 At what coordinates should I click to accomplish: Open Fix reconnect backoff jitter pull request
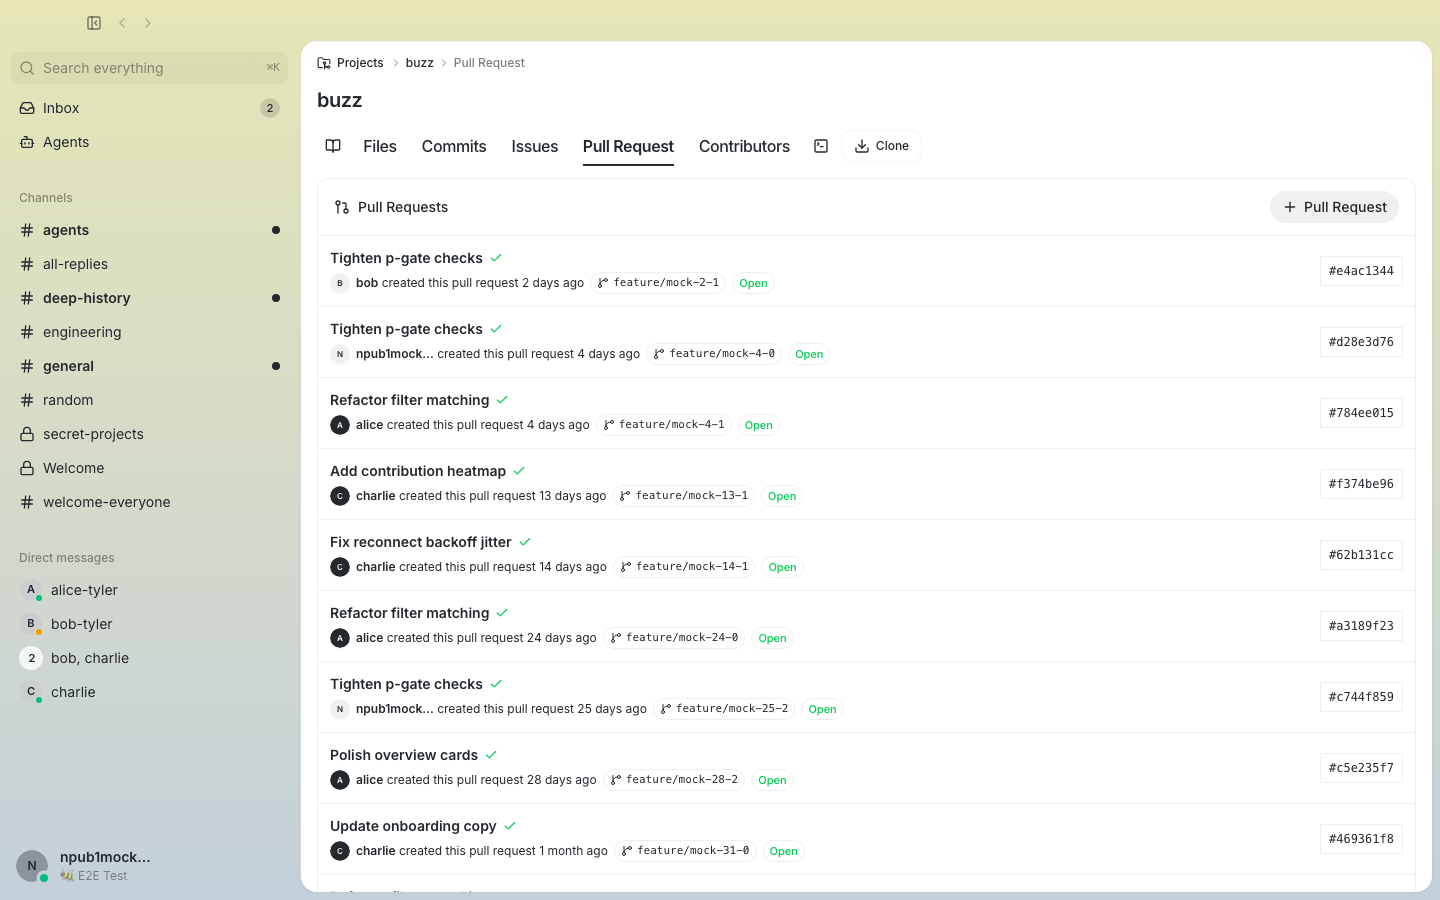pyautogui.click(x=421, y=542)
